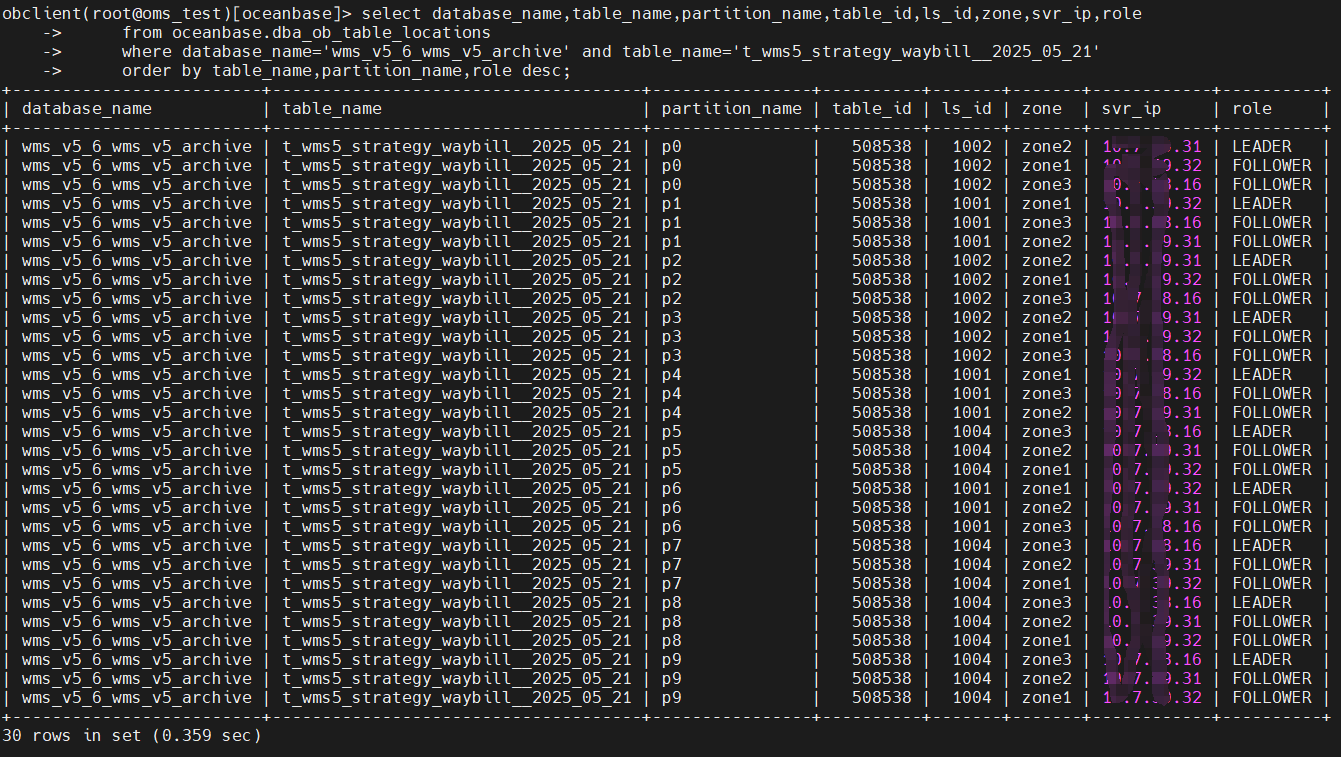Click partition name p2 in its LEADER row

671,261
